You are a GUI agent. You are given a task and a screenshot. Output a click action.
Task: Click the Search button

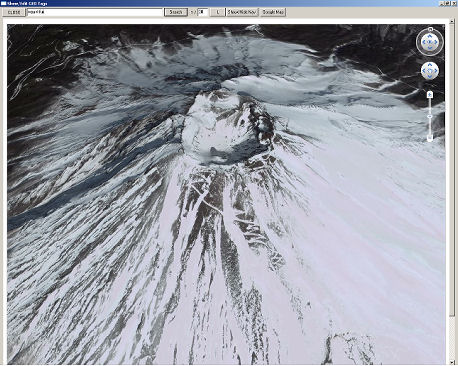click(x=176, y=12)
